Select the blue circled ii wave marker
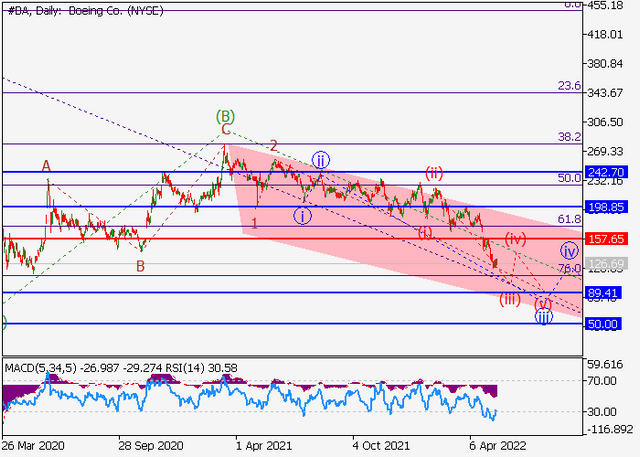640x457 pixels. tap(321, 160)
